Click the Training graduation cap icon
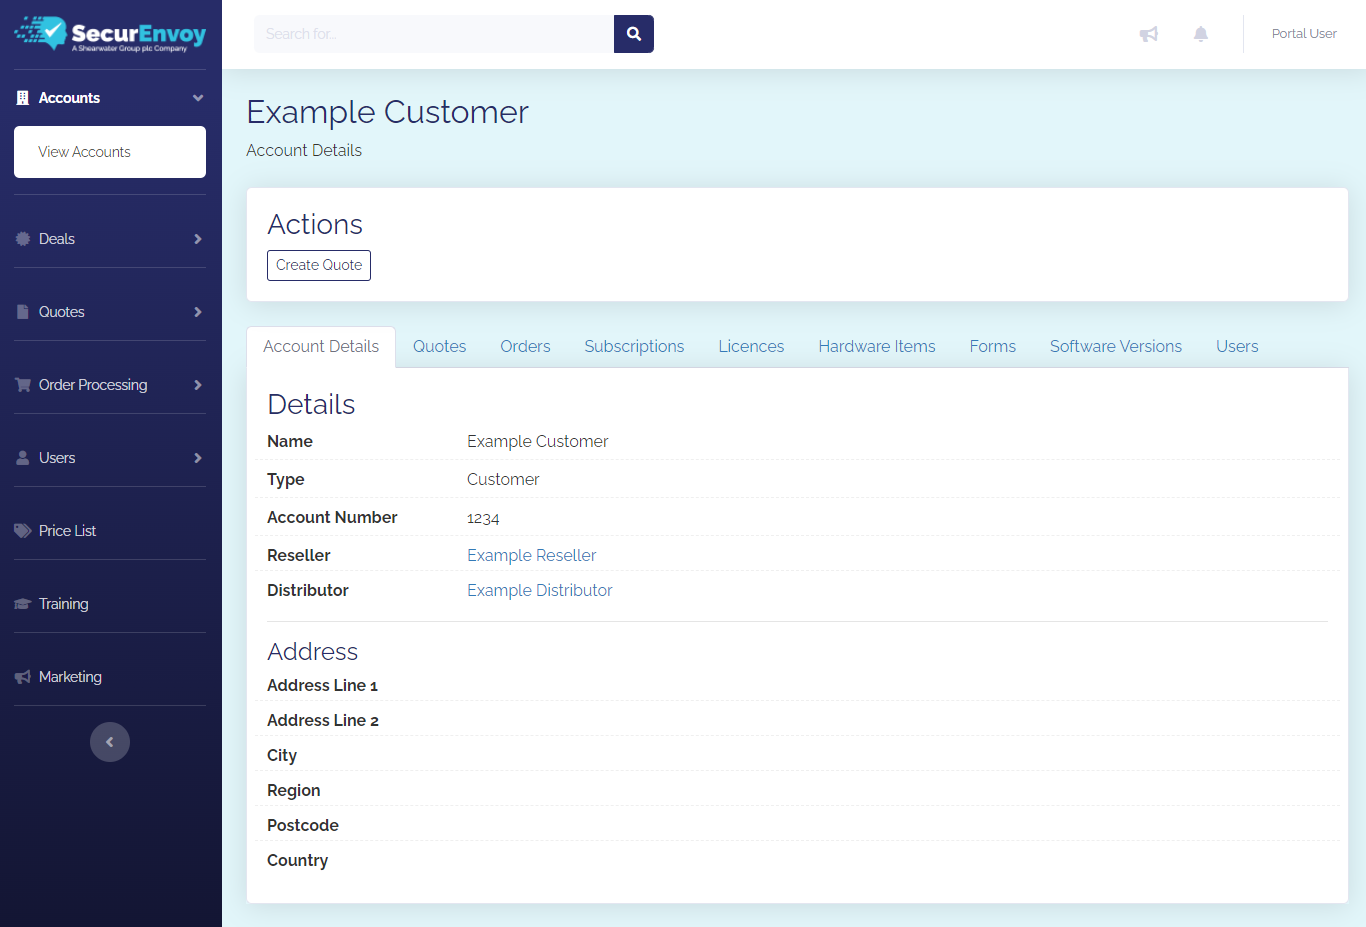 tap(23, 604)
